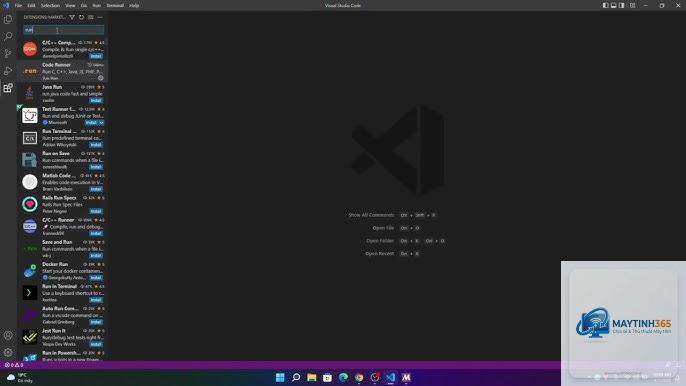
Task: Install the Java Run extension
Action: click(x=96, y=100)
